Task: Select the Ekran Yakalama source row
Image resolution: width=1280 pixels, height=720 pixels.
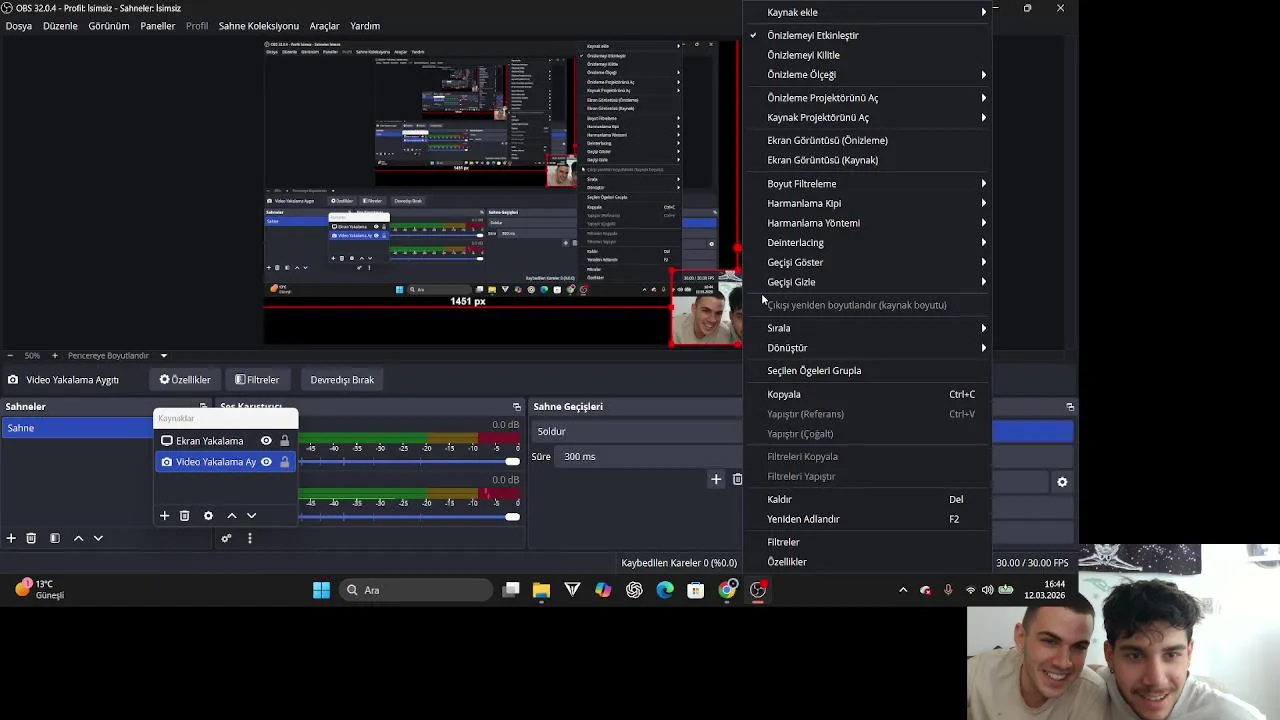Action: tap(226, 441)
